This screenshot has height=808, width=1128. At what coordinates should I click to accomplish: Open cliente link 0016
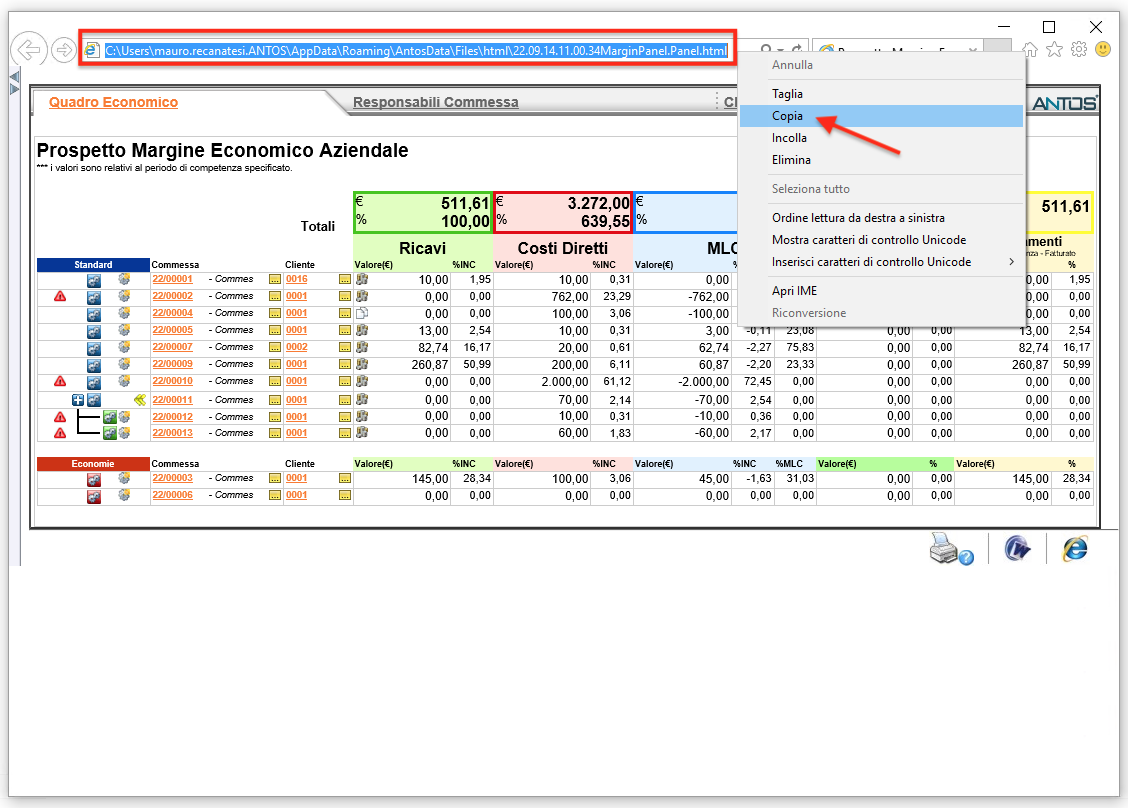point(296,279)
